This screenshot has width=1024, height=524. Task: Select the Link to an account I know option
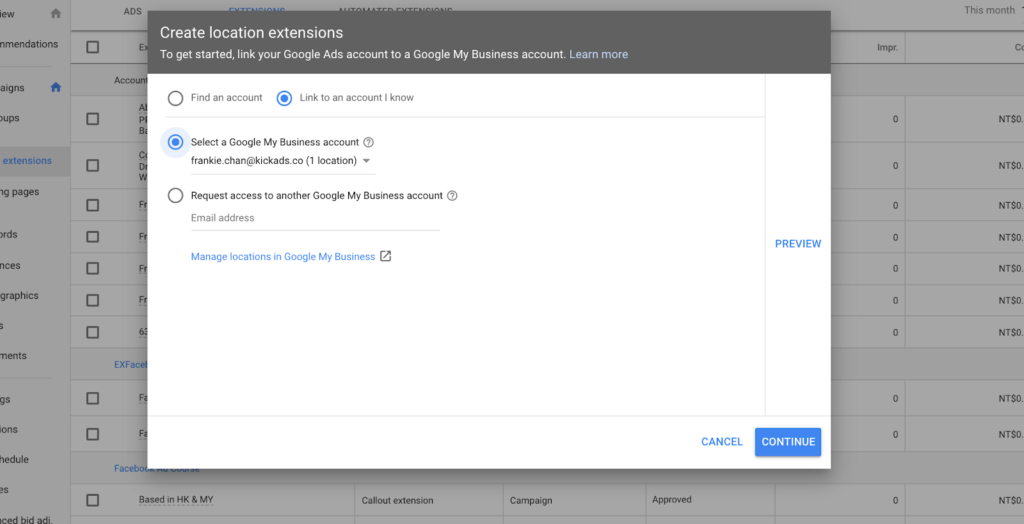click(284, 98)
